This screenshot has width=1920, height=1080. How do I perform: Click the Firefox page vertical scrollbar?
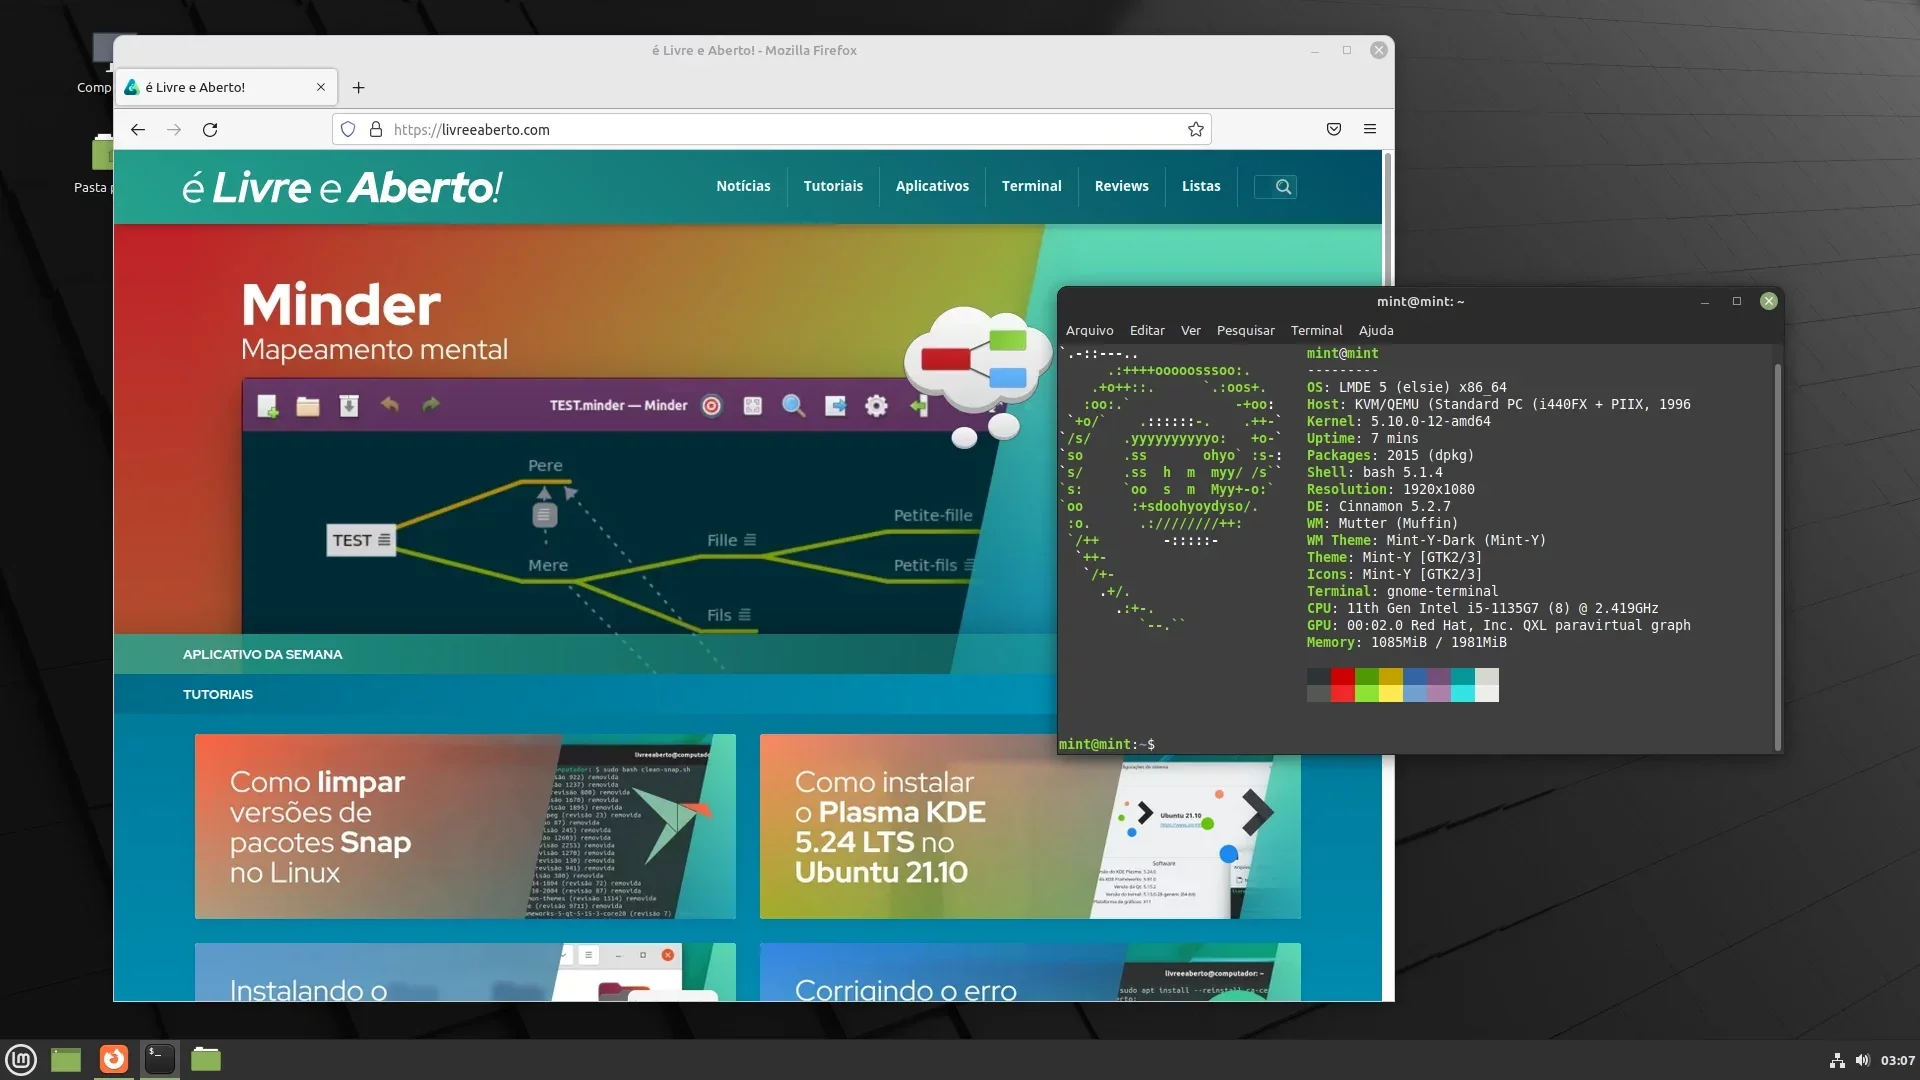pyautogui.click(x=1388, y=218)
